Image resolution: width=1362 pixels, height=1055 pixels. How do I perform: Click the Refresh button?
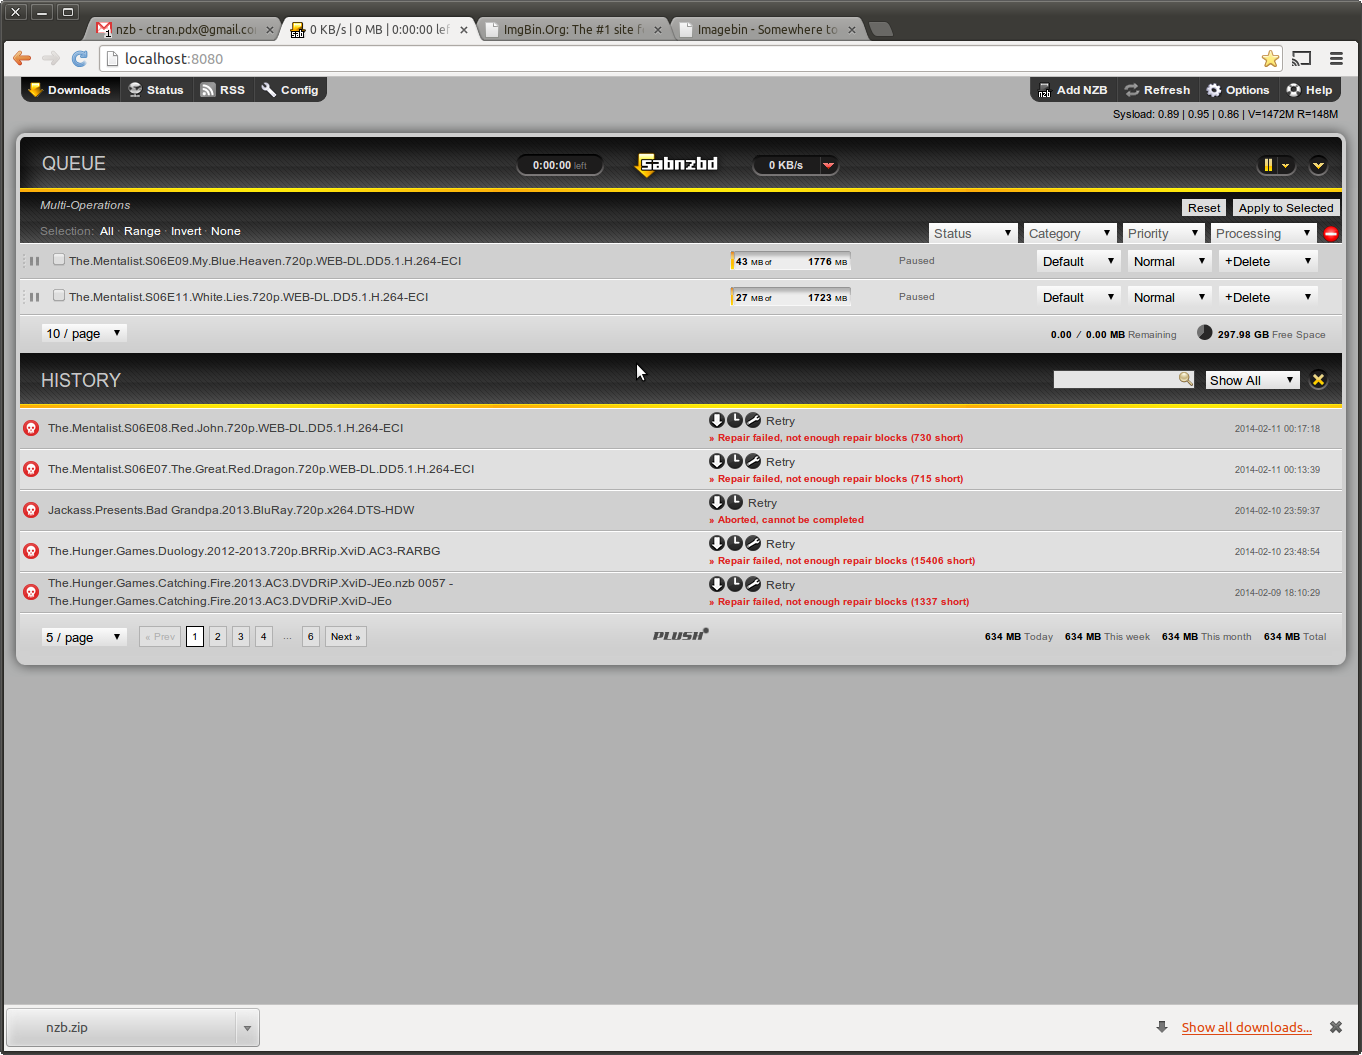(x=1157, y=90)
